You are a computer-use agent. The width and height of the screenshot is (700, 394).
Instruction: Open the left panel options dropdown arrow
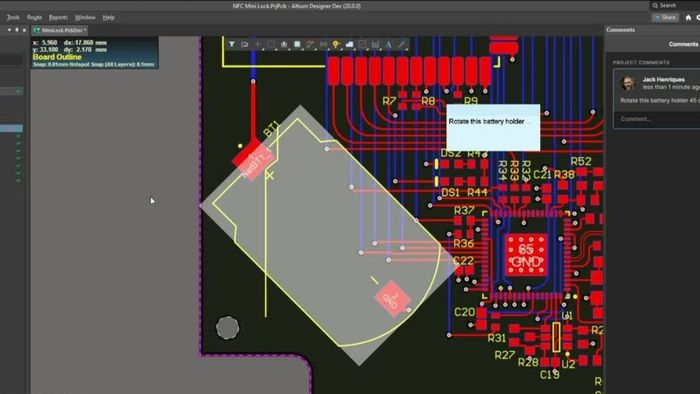click(x=9, y=30)
